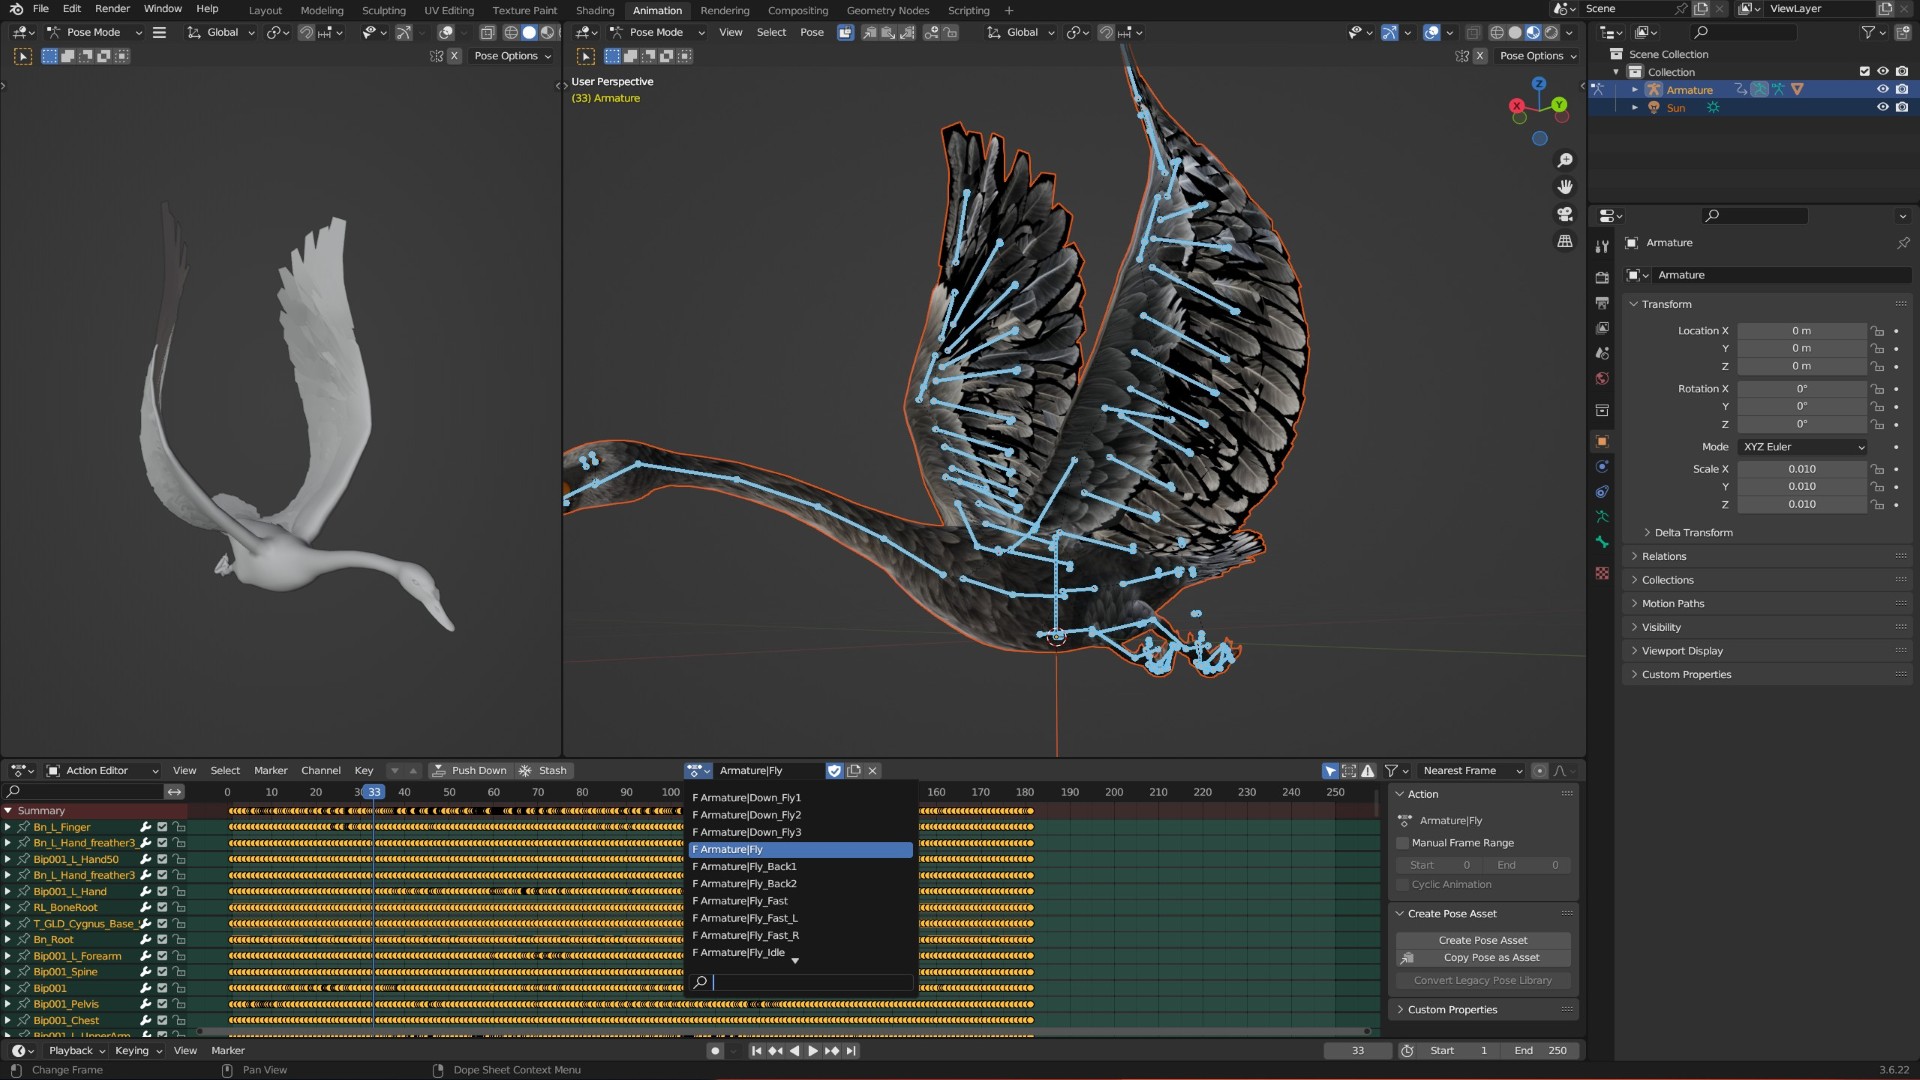Open the Output properties tab

pyautogui.click(x=1602, y=303)
